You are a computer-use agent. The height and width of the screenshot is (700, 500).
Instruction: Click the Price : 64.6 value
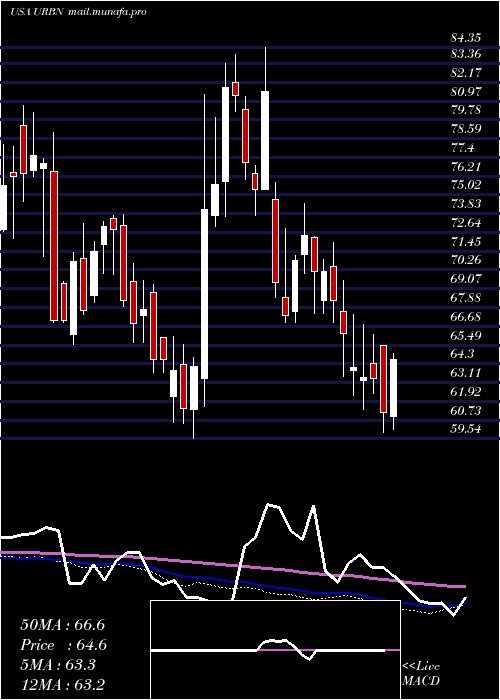click(63, 645)
